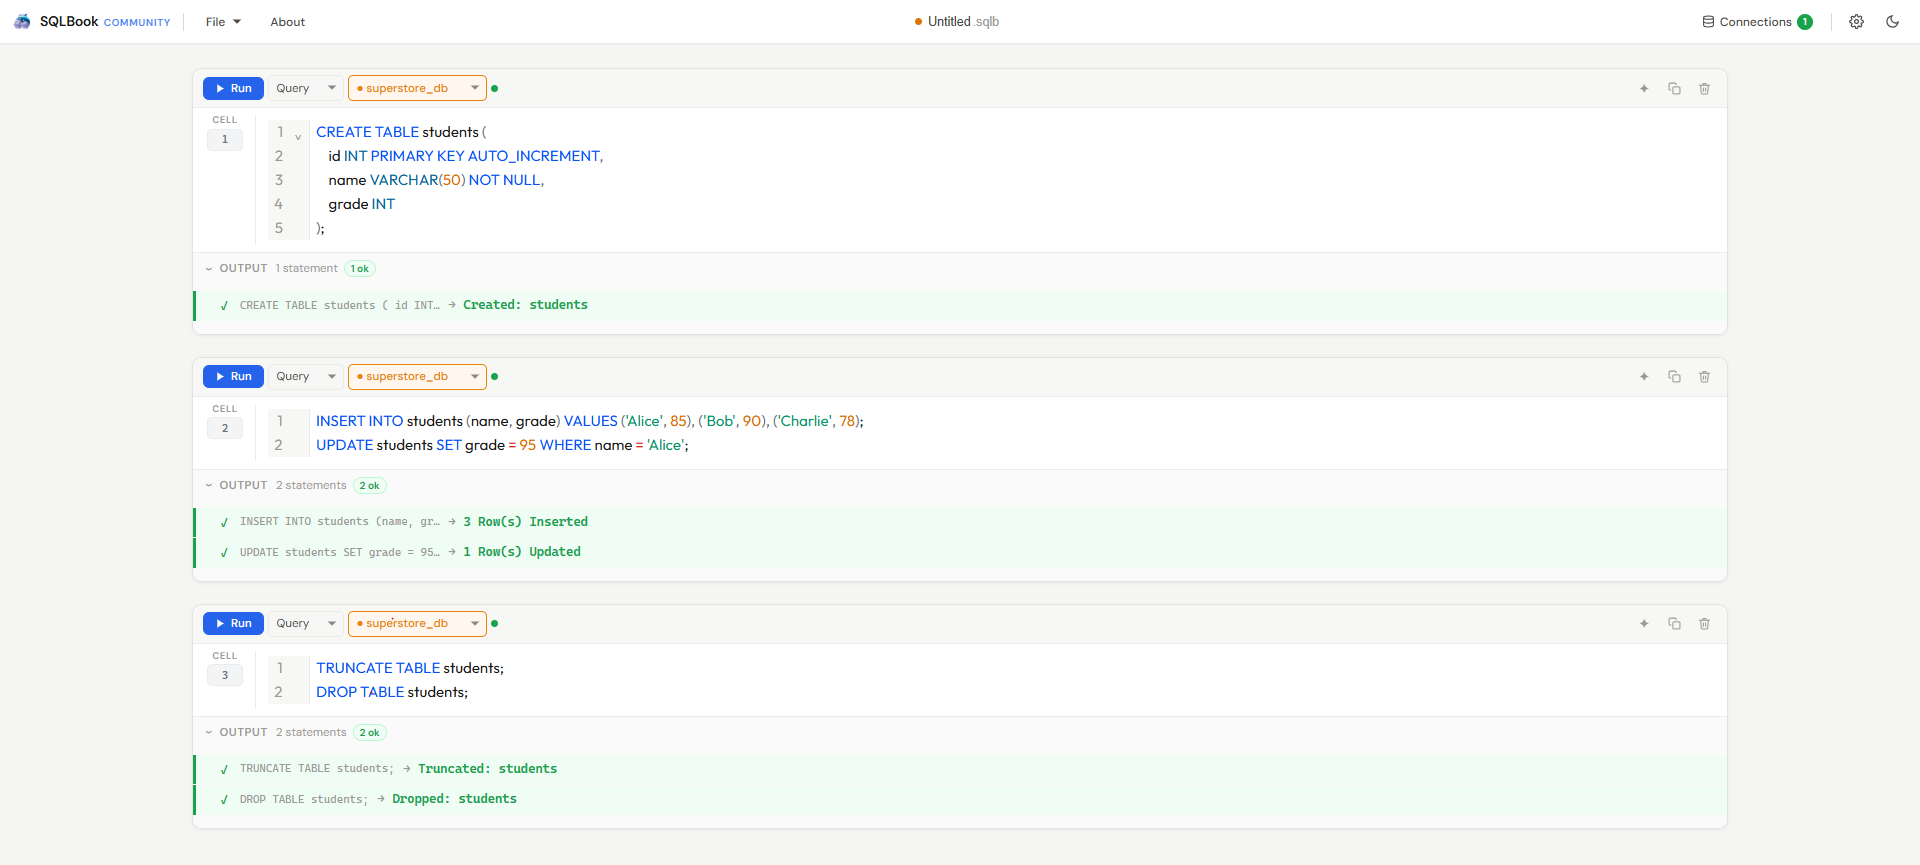Click the UPDATE students statement line
1920x865 pixels.
tap(502, 445)
